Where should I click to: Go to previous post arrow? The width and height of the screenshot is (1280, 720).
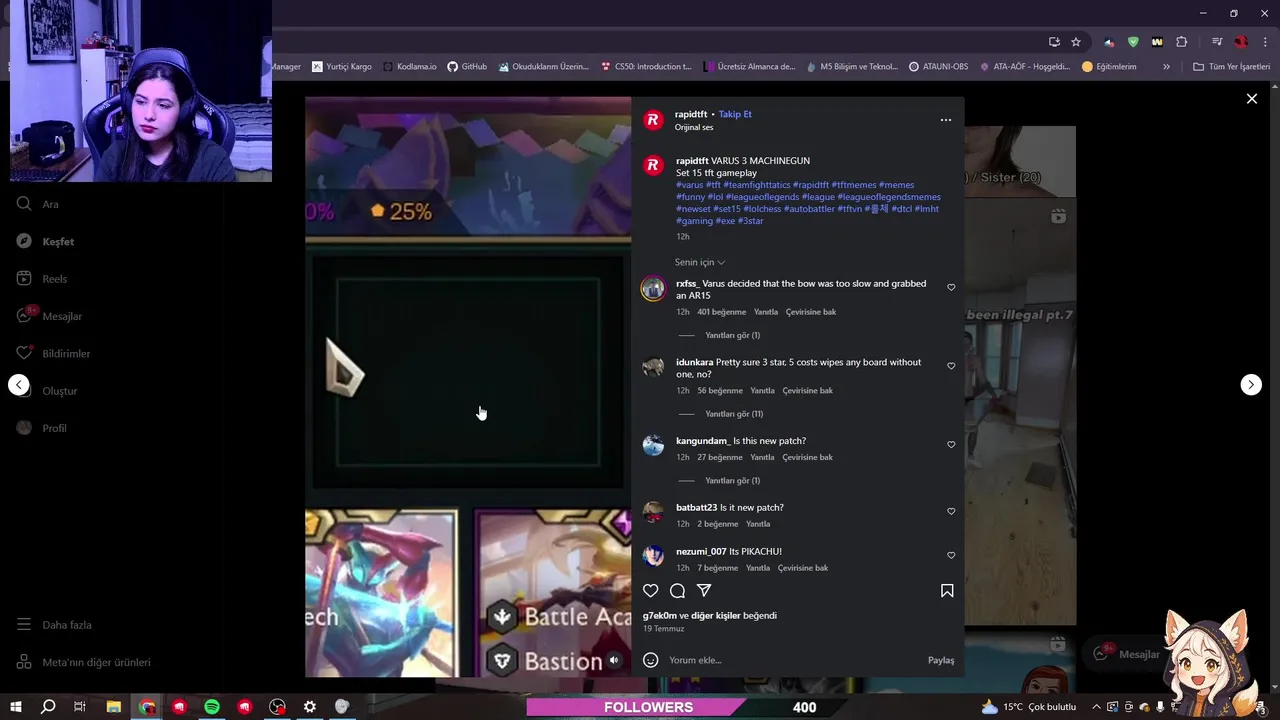click(19, 385)
